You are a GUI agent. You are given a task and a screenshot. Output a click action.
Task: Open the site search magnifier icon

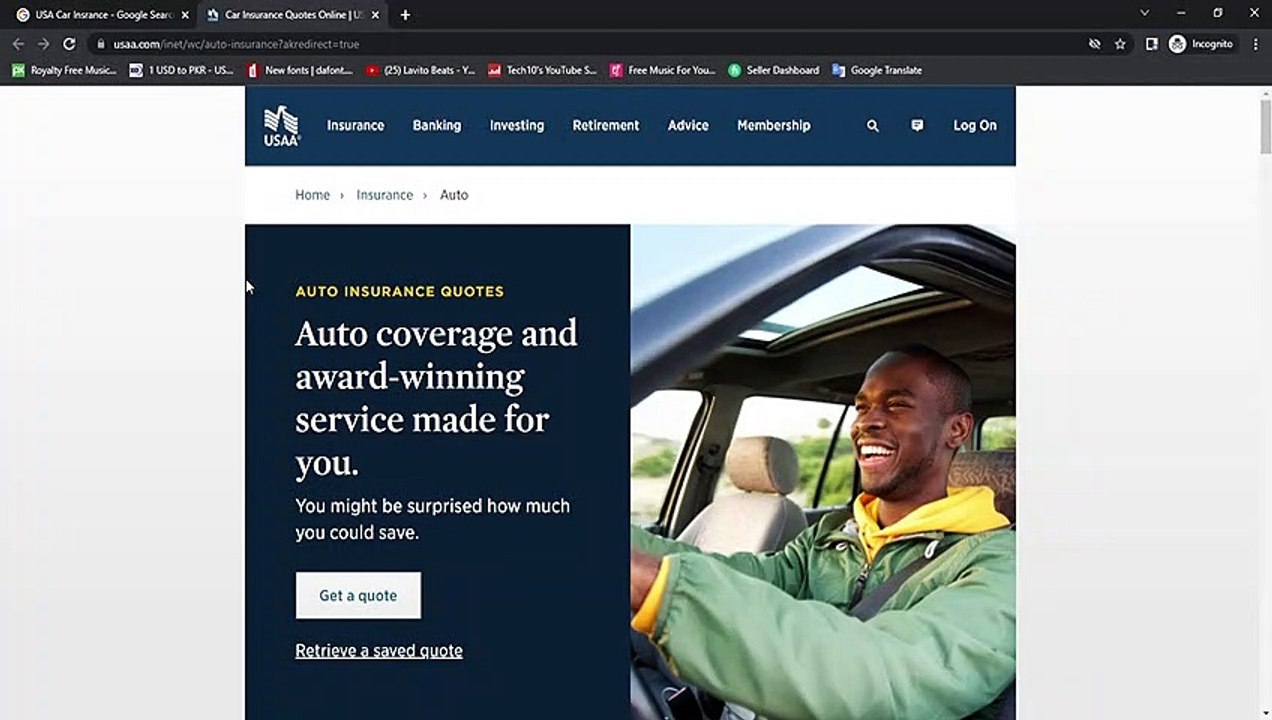click(x=872, y=126)
